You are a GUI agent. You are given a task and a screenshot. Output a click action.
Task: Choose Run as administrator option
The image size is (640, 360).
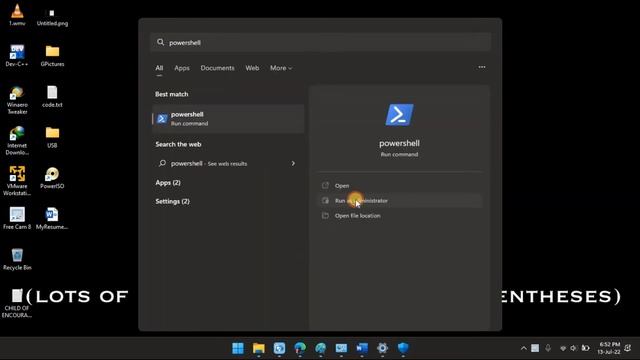coord(400,201)
